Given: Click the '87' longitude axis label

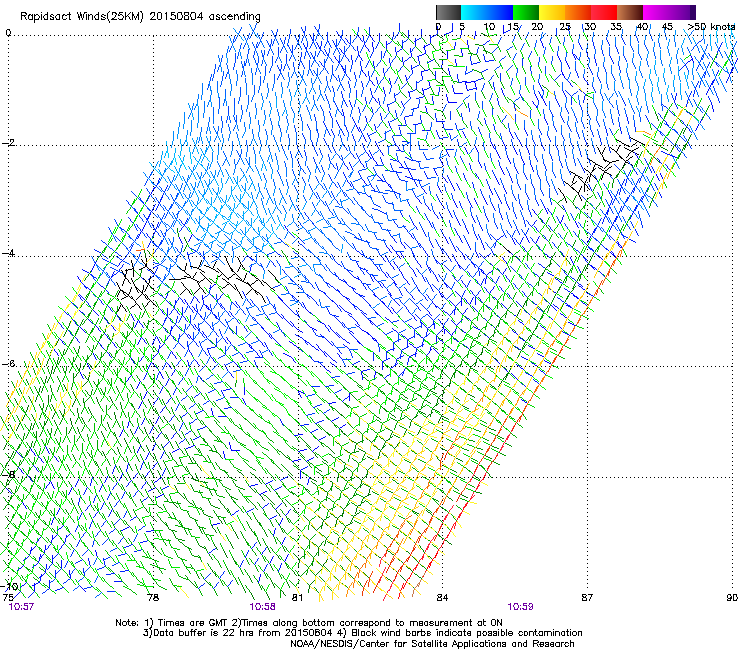Looking at the screenshot, I should tap(587, 598).
